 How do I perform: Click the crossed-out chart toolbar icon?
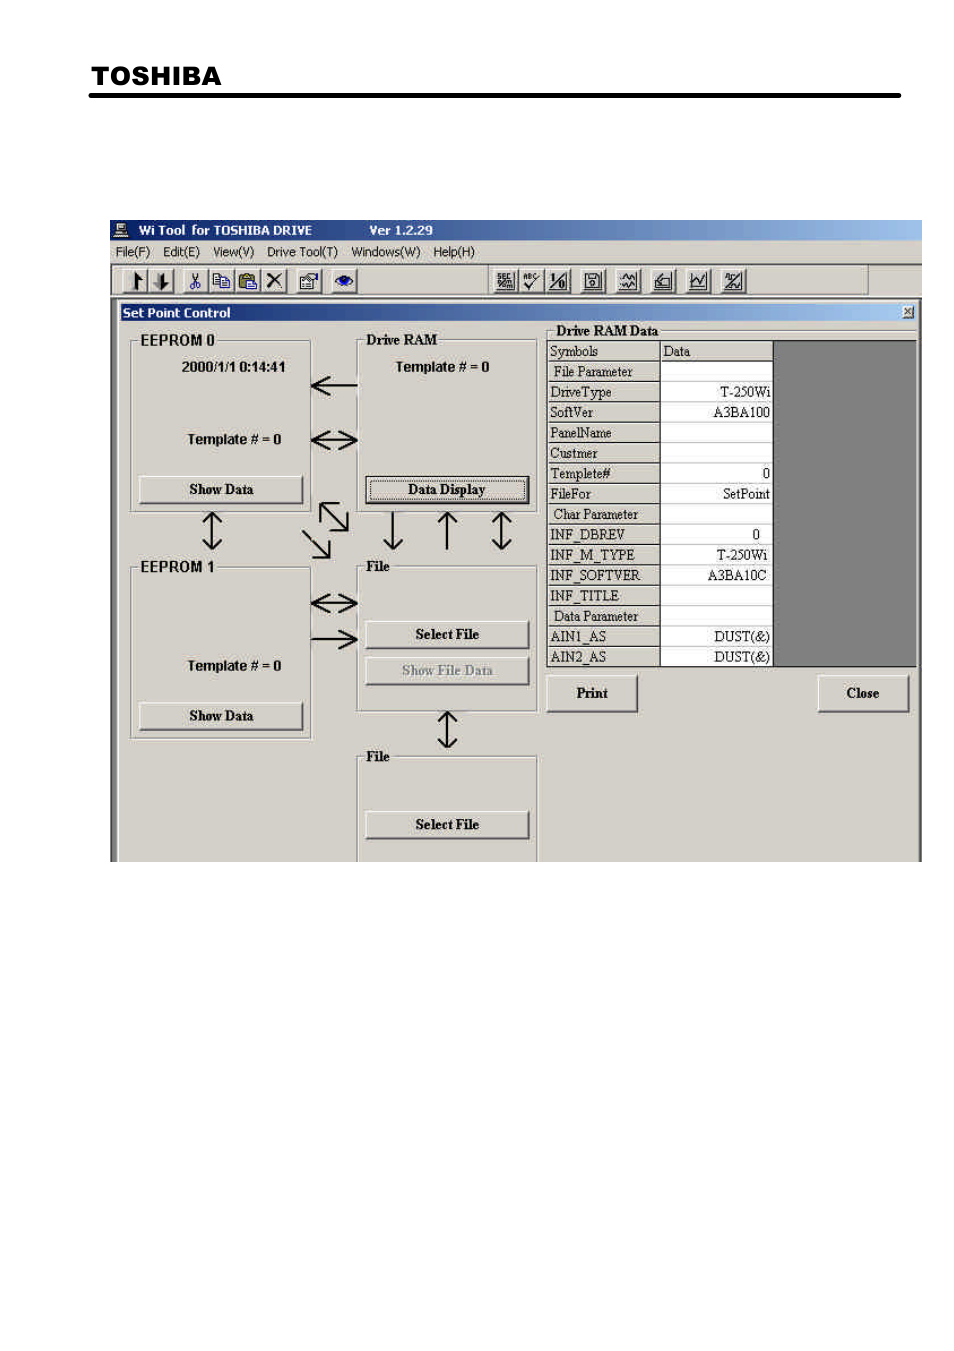pos(733,281)
